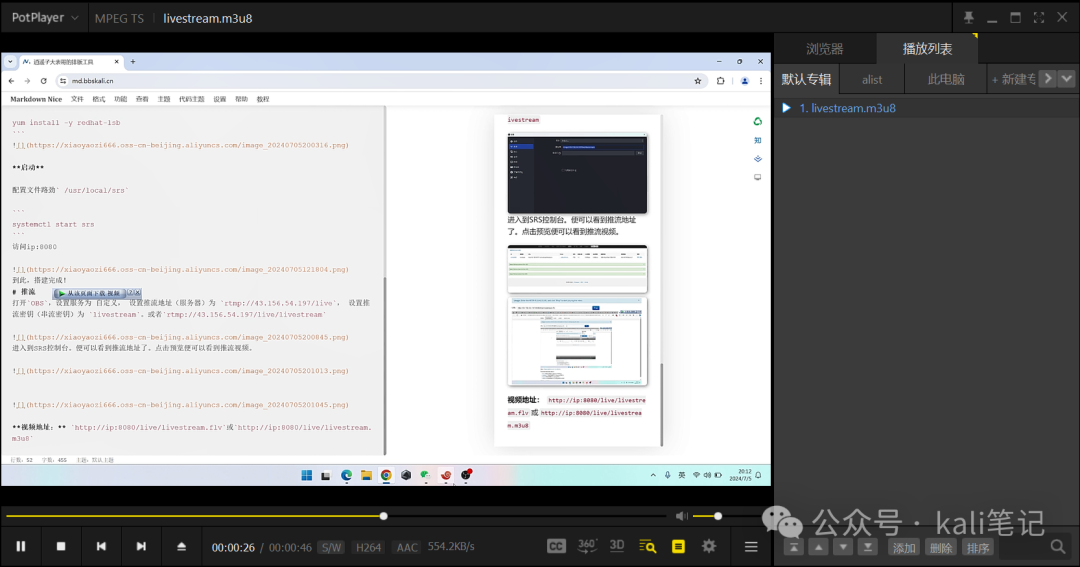The height and width of the screenshot is (567, 1080).
Task: Toggle PotPlayer fullscreen mode
Action: (1039, 18)
